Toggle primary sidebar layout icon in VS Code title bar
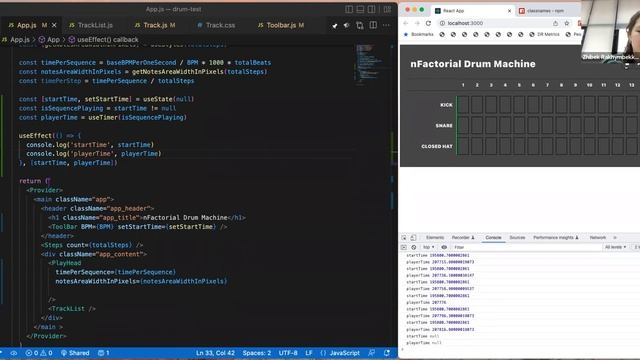640x360 pixels. point(349,9)
